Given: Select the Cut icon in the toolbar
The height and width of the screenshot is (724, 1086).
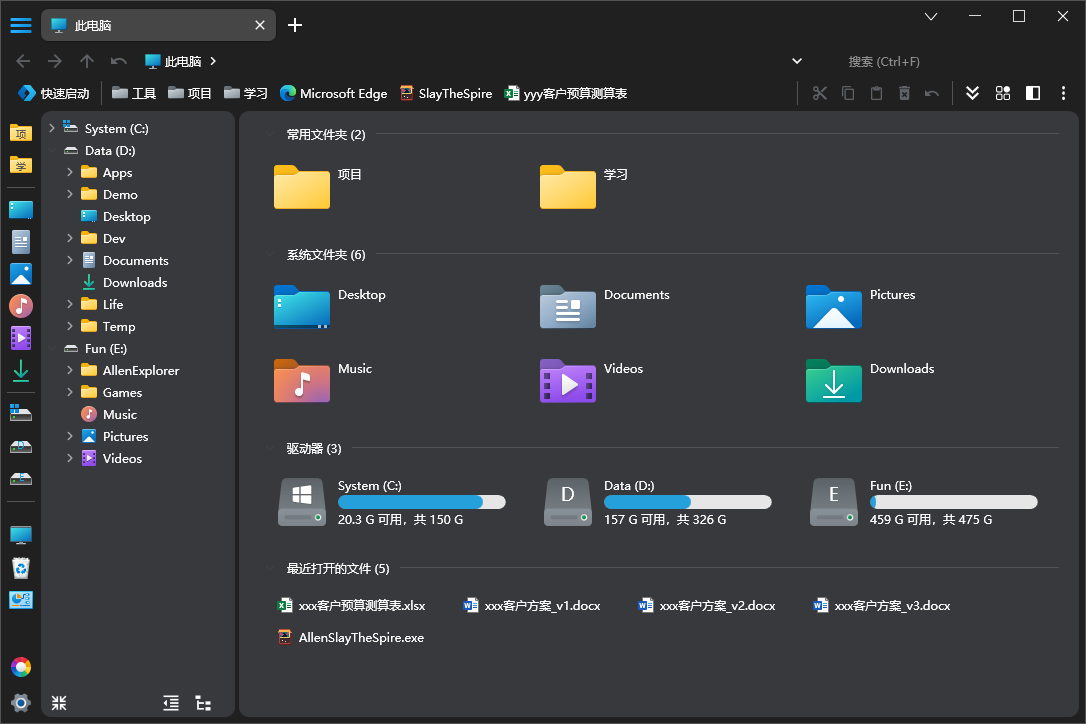Looking at the screenshot, I should tap(820, 93).
